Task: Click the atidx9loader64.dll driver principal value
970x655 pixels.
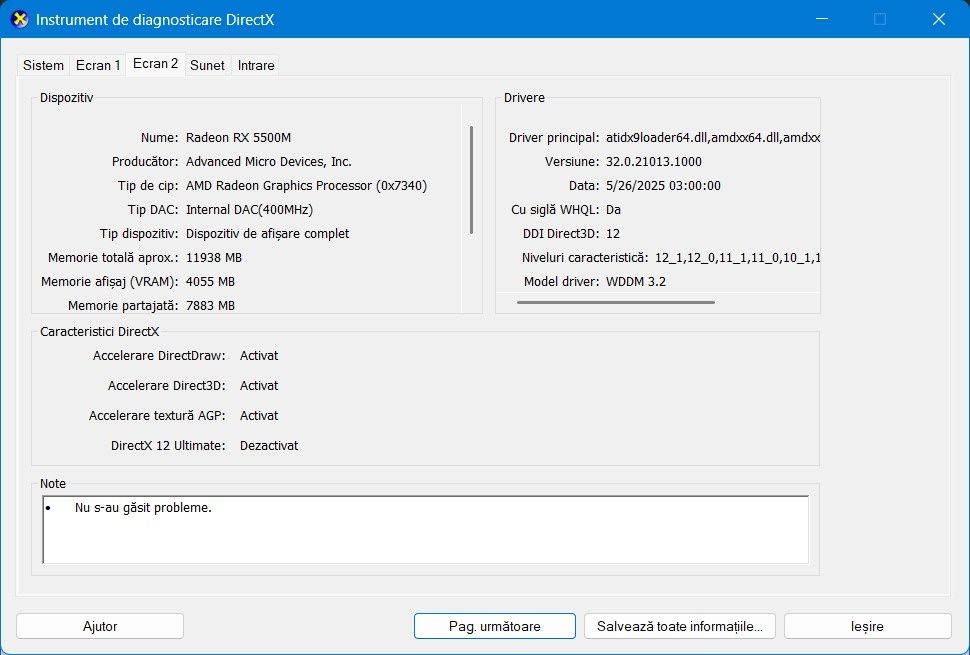Action: (713, 137)
